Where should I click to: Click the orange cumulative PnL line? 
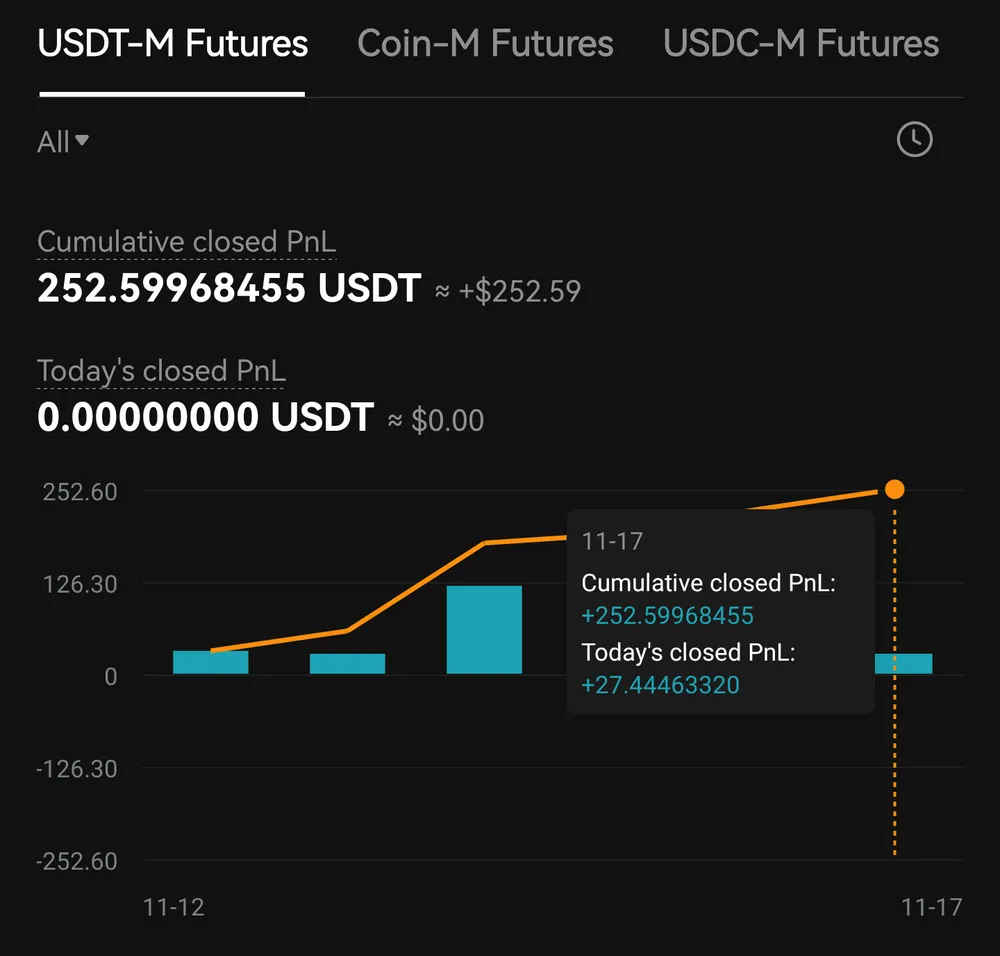(x=416, y=587)
